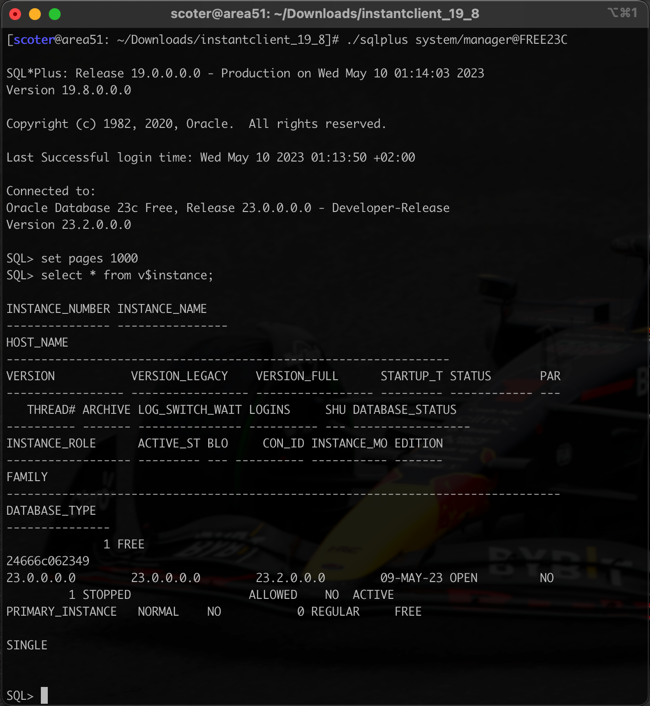Click the OPEN status value
Viewport: 650px width, 706px height.
coord(464,578)
